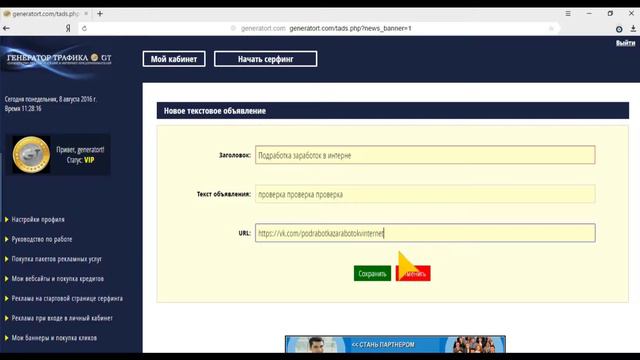This screenshot has width=640, height=360.
Task: Open Реклама на стартовой странице серфинга
Action: (67, 298)
